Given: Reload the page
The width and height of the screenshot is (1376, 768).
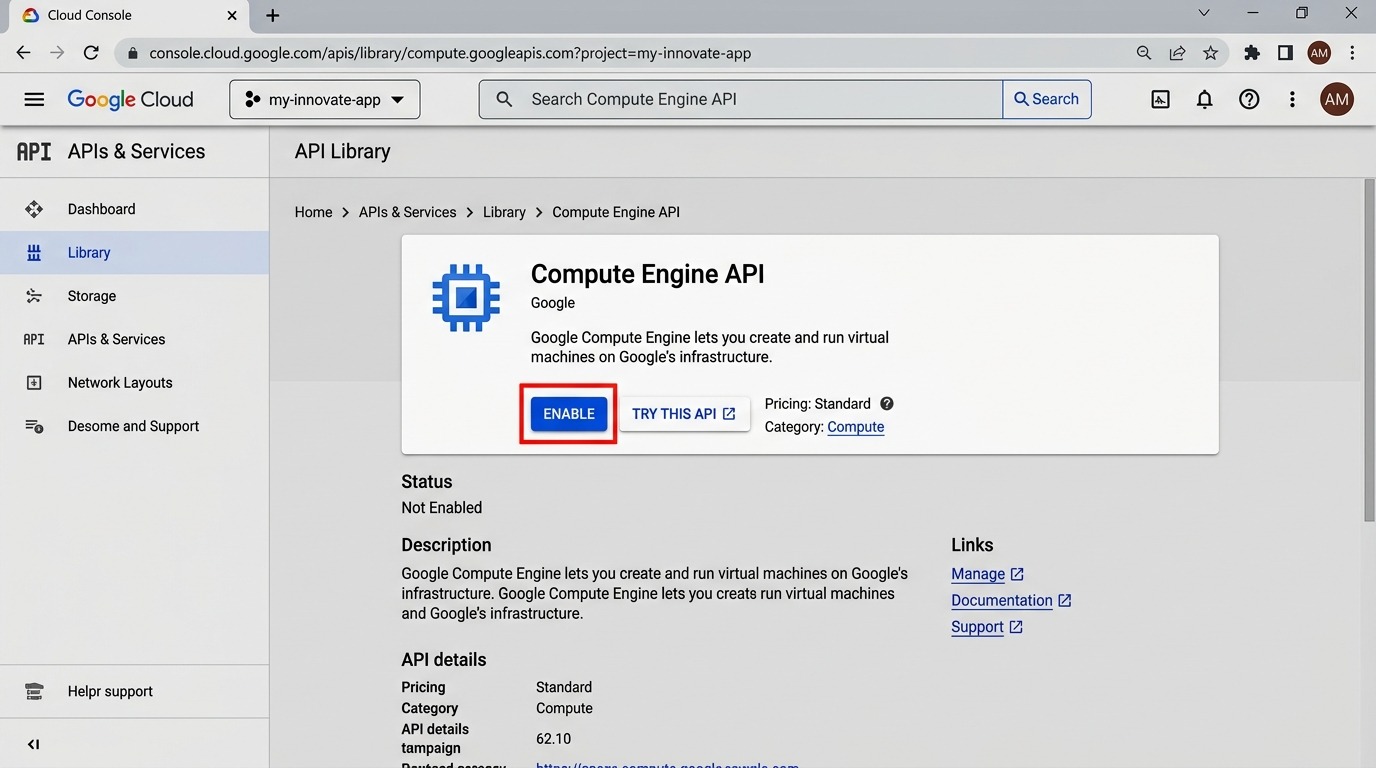Looking at the screenshot, I should click(x=91, y=53).
